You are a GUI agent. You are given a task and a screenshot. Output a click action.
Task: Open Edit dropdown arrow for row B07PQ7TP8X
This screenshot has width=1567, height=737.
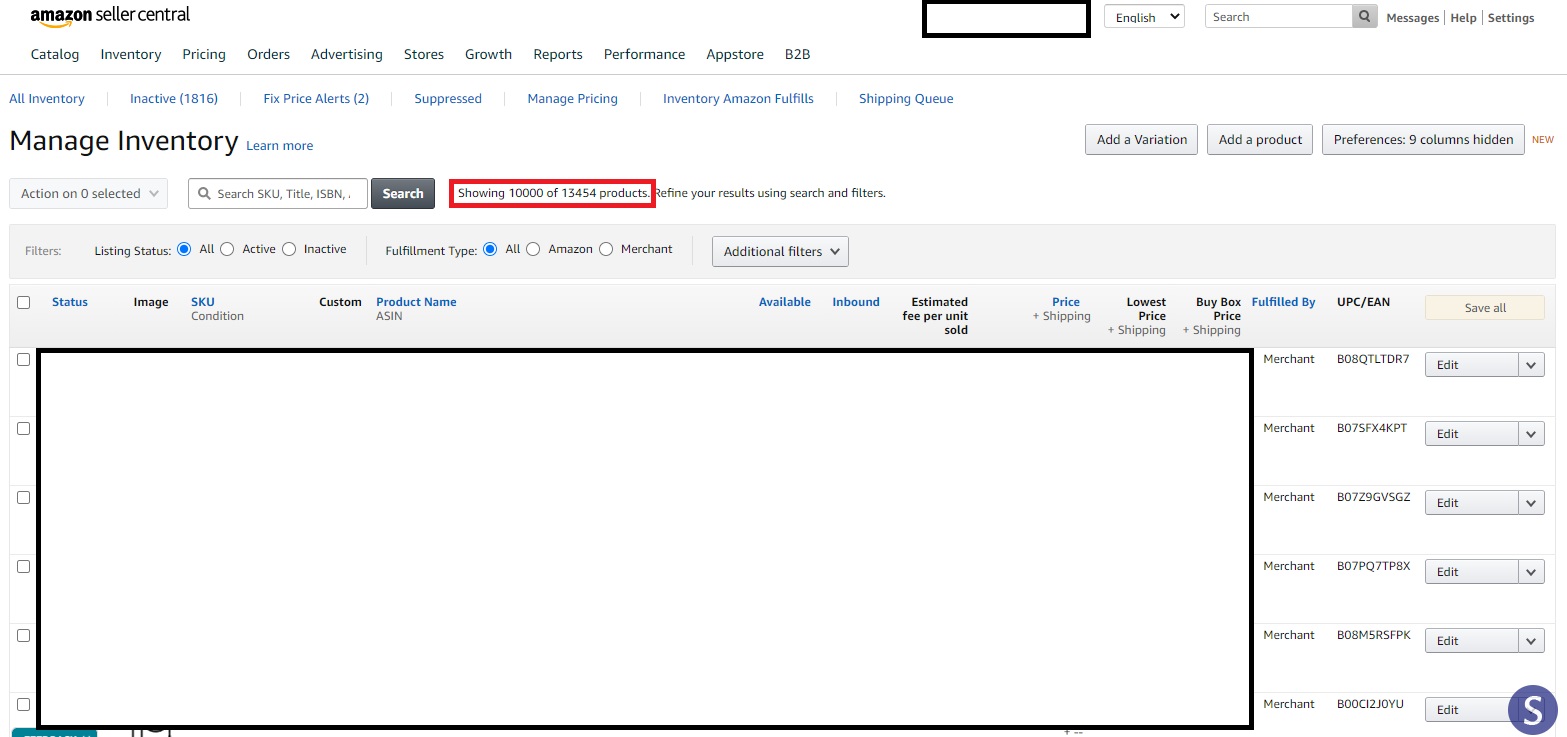tap(1531, 572)
